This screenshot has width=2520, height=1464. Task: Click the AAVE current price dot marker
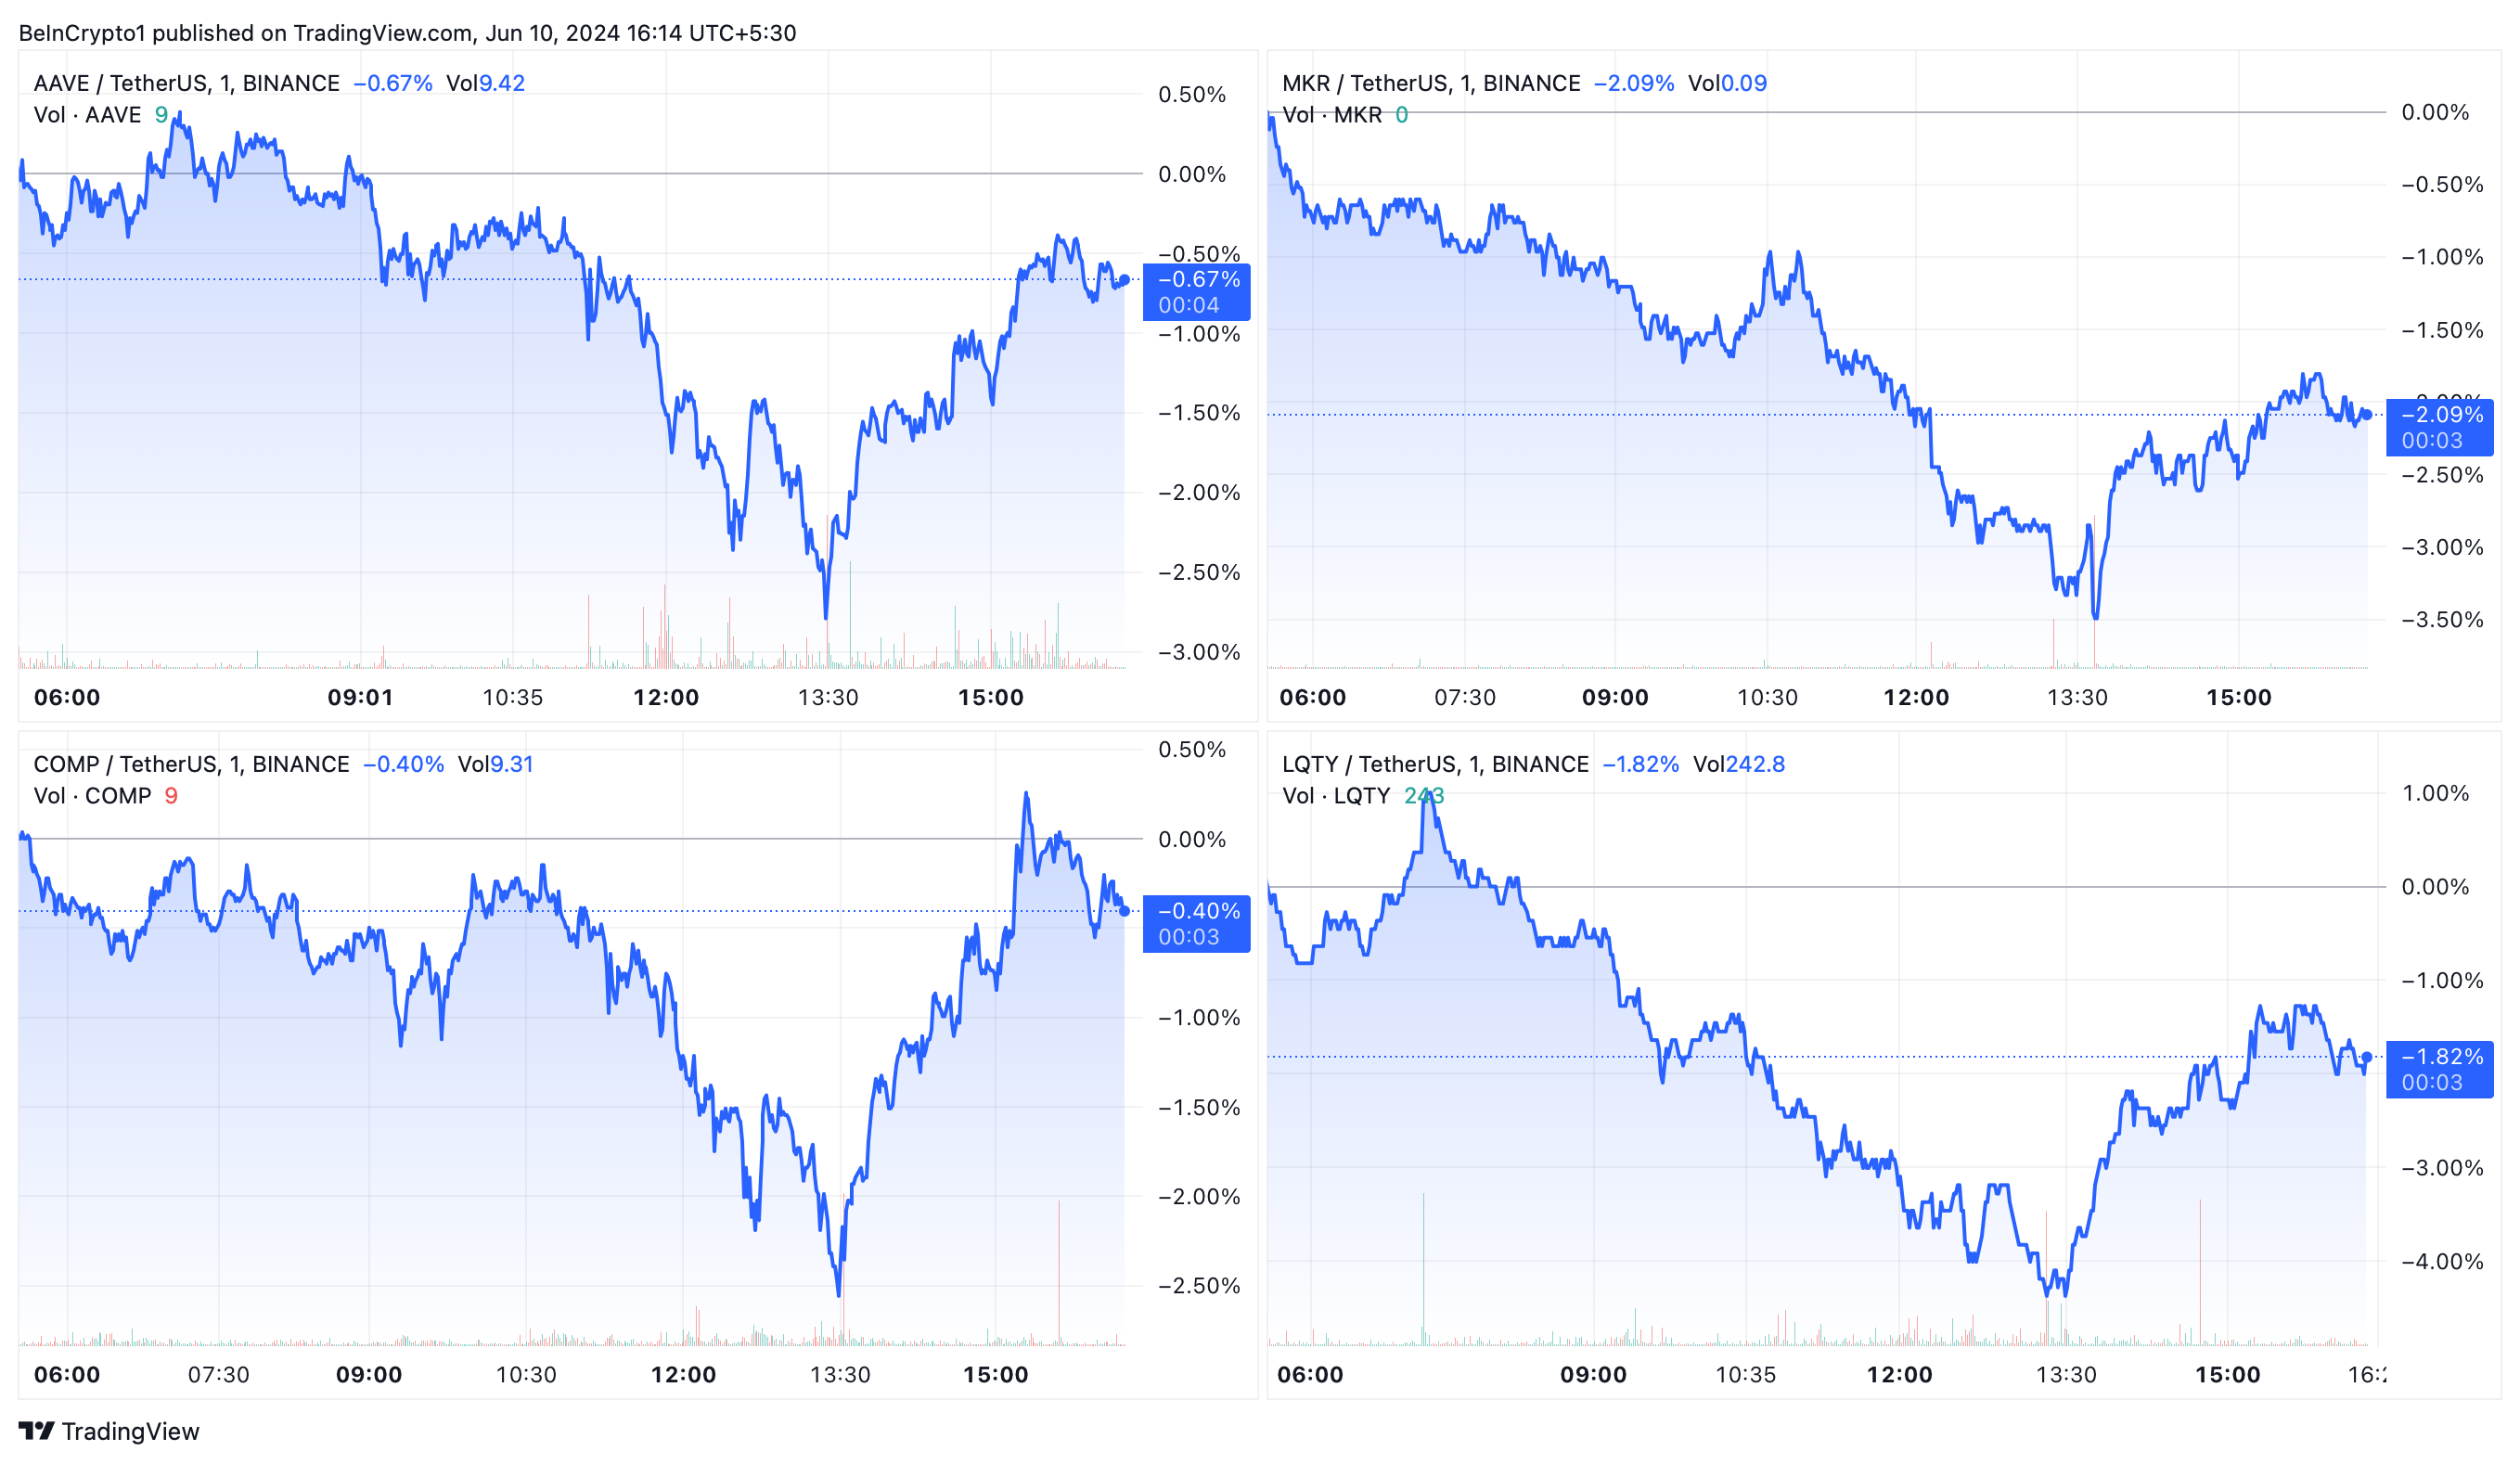[1124, 280]
